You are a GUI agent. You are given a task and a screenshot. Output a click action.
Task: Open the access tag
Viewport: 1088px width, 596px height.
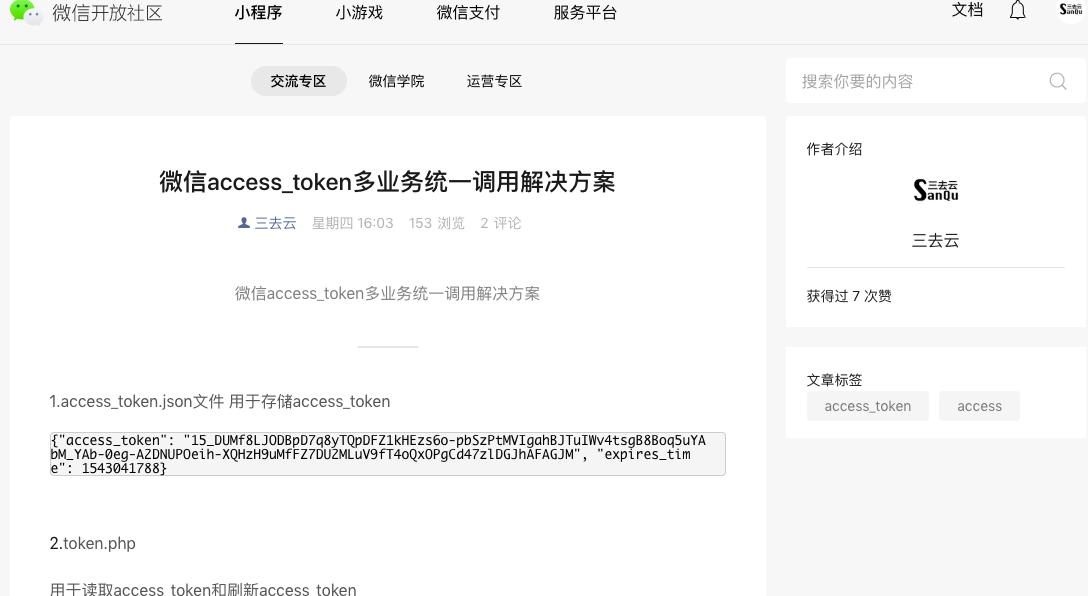[979, 406]
